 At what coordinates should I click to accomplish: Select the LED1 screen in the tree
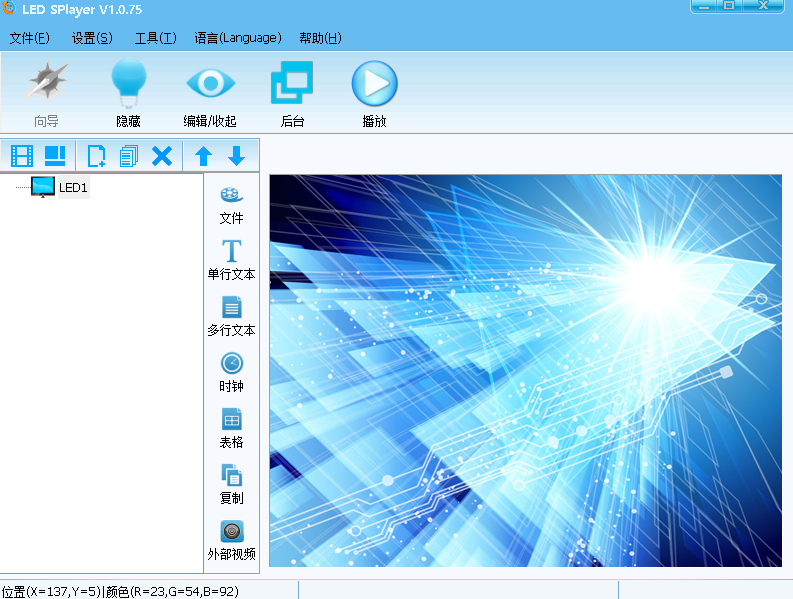point(73,187)
